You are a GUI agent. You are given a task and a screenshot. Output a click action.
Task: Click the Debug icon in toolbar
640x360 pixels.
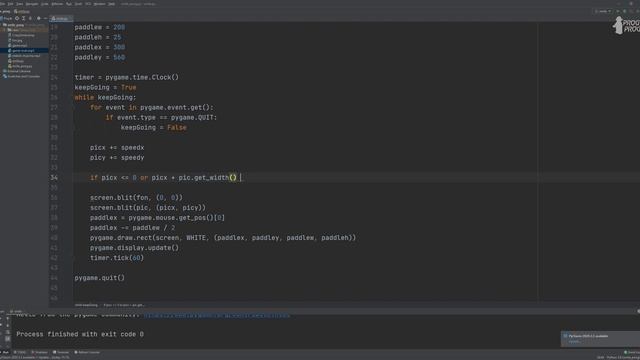[624, 11]
